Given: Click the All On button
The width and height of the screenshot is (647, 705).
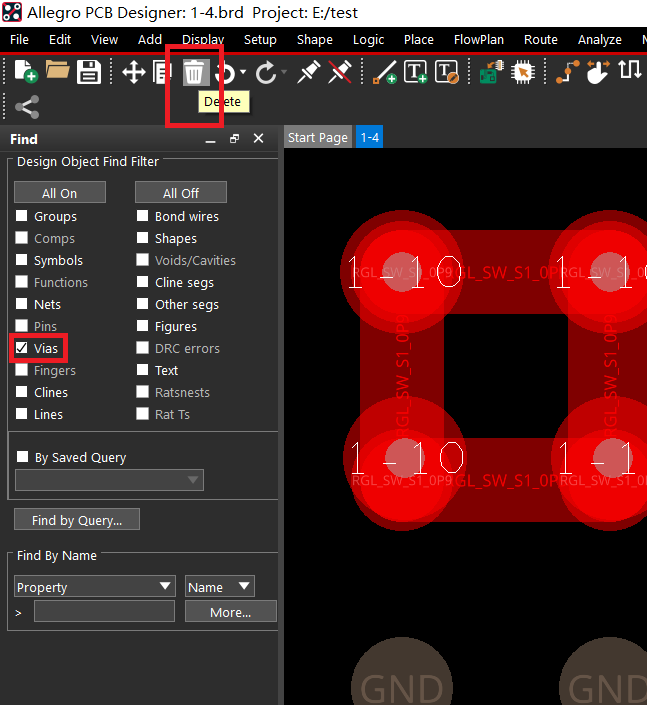Looking at the screenshot, I should (60, 193).
